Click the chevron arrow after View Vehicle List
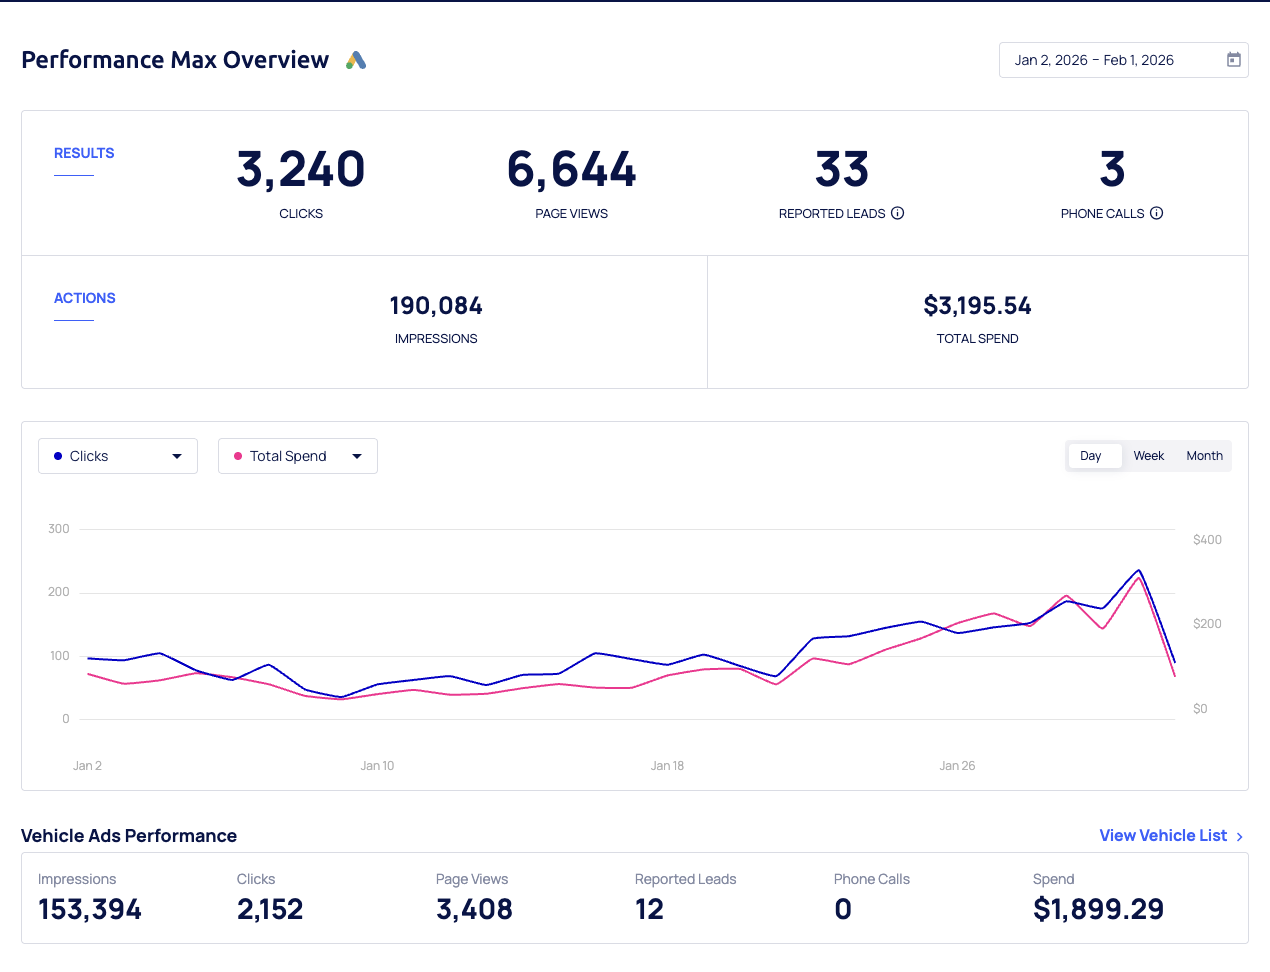Viewport: 1270px width, 972px height. [x=1240, y=837]
